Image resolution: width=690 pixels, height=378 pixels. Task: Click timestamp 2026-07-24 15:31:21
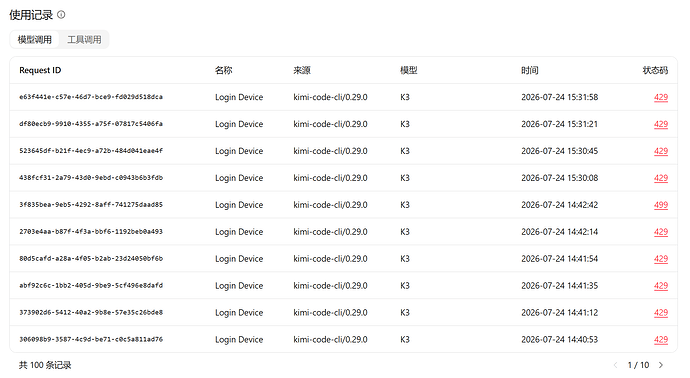pyautogui.click(x=560, y=124)
